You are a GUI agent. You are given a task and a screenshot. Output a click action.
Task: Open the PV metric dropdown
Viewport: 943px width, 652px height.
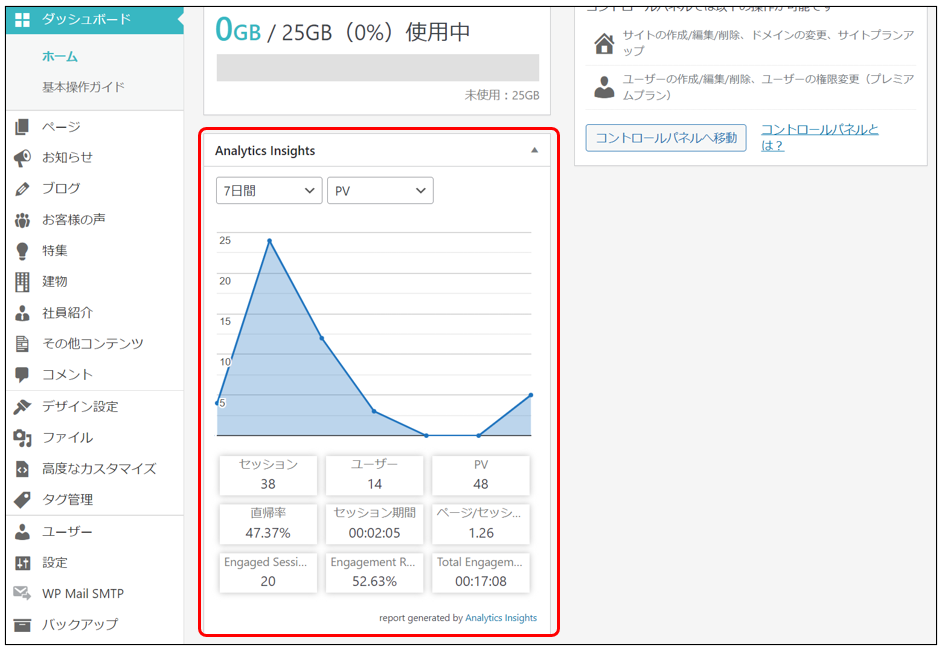[380, 190]
